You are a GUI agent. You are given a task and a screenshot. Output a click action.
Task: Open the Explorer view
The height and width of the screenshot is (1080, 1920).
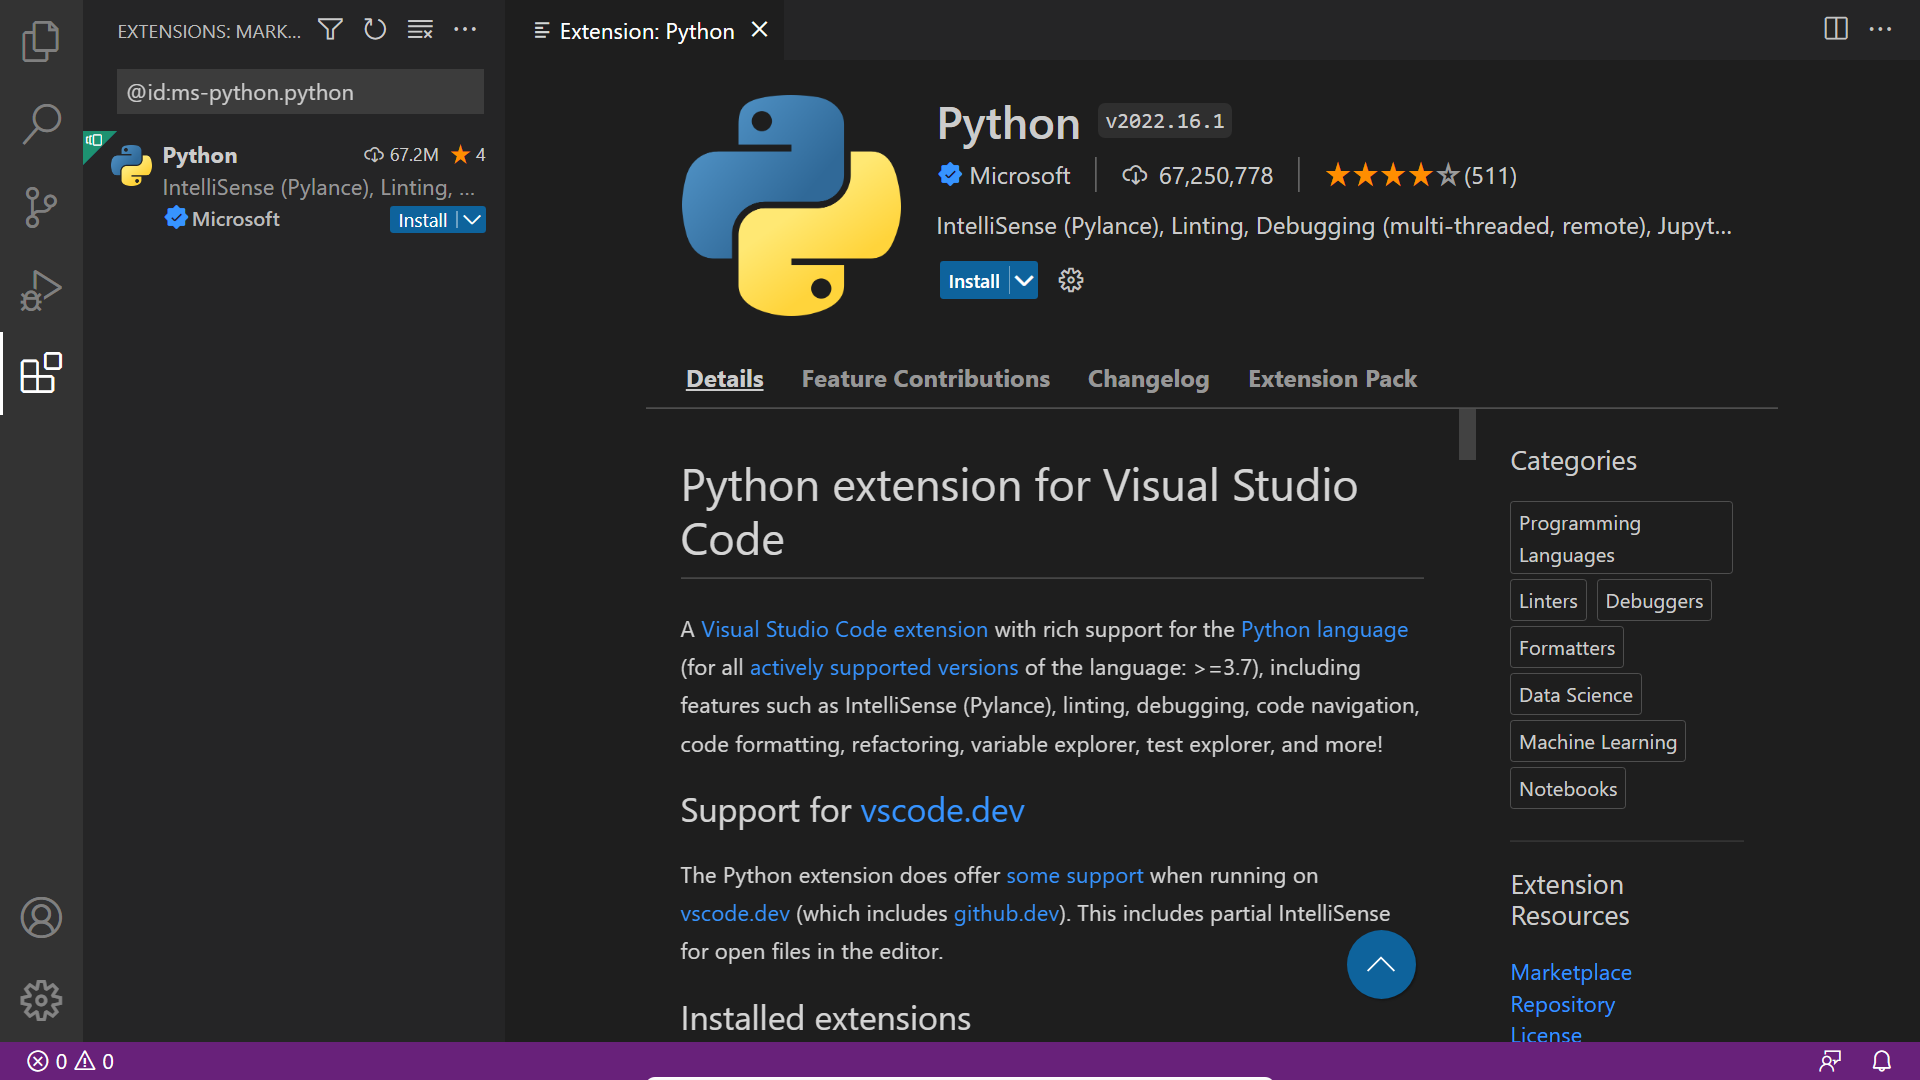pos(40,41)
